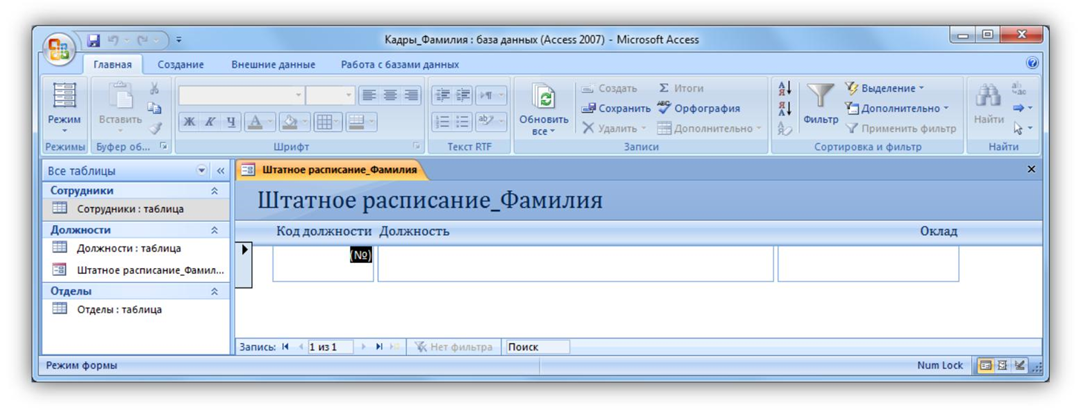Click the Copy icon in the clipboard group
This screenshot has width=1081, height=410.
(x=155, y=108)
